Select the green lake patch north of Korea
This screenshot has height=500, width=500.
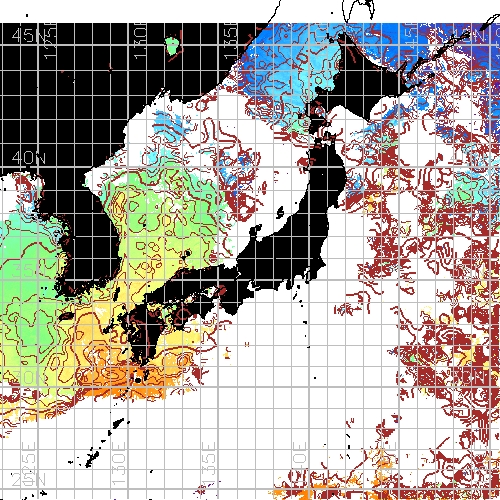(173, 46)
